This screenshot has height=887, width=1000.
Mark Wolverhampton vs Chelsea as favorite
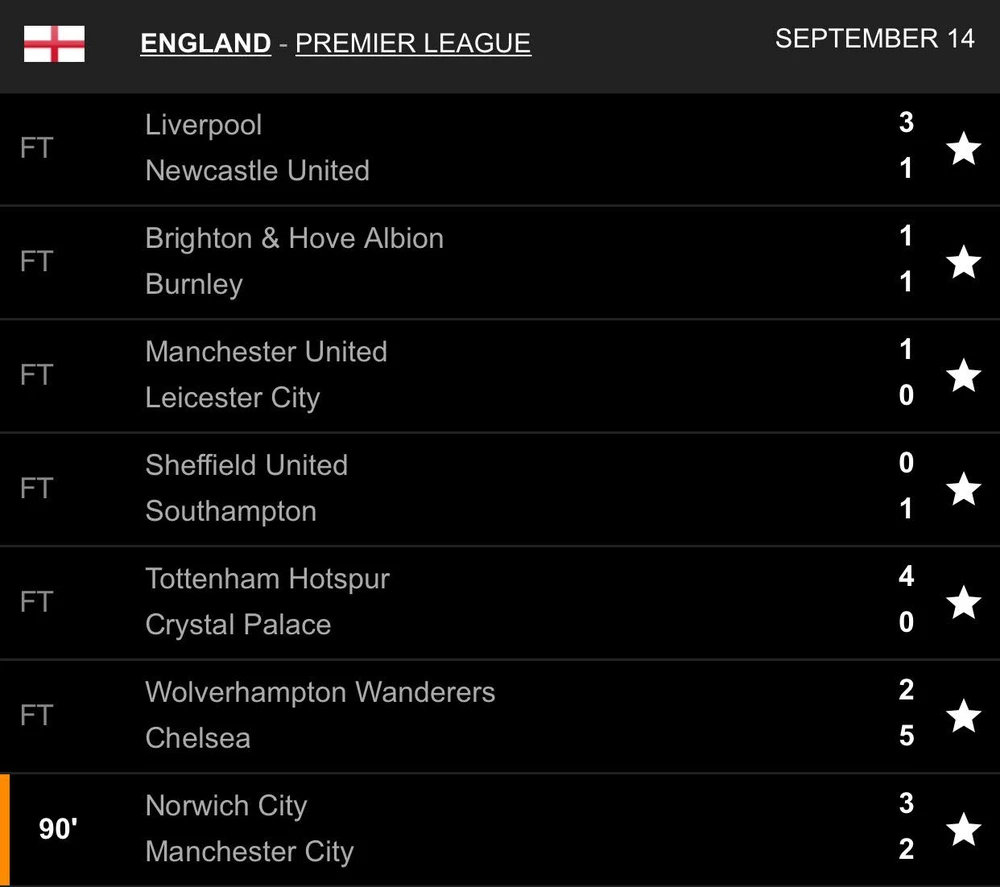tap(963, 716)
